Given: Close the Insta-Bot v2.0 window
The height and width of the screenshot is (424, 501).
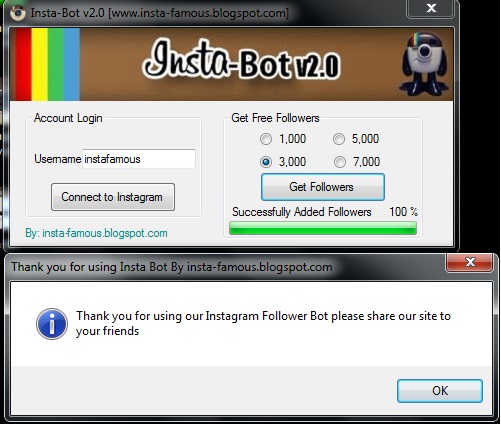Looking at the screenshot, I should tap(431, 8).
